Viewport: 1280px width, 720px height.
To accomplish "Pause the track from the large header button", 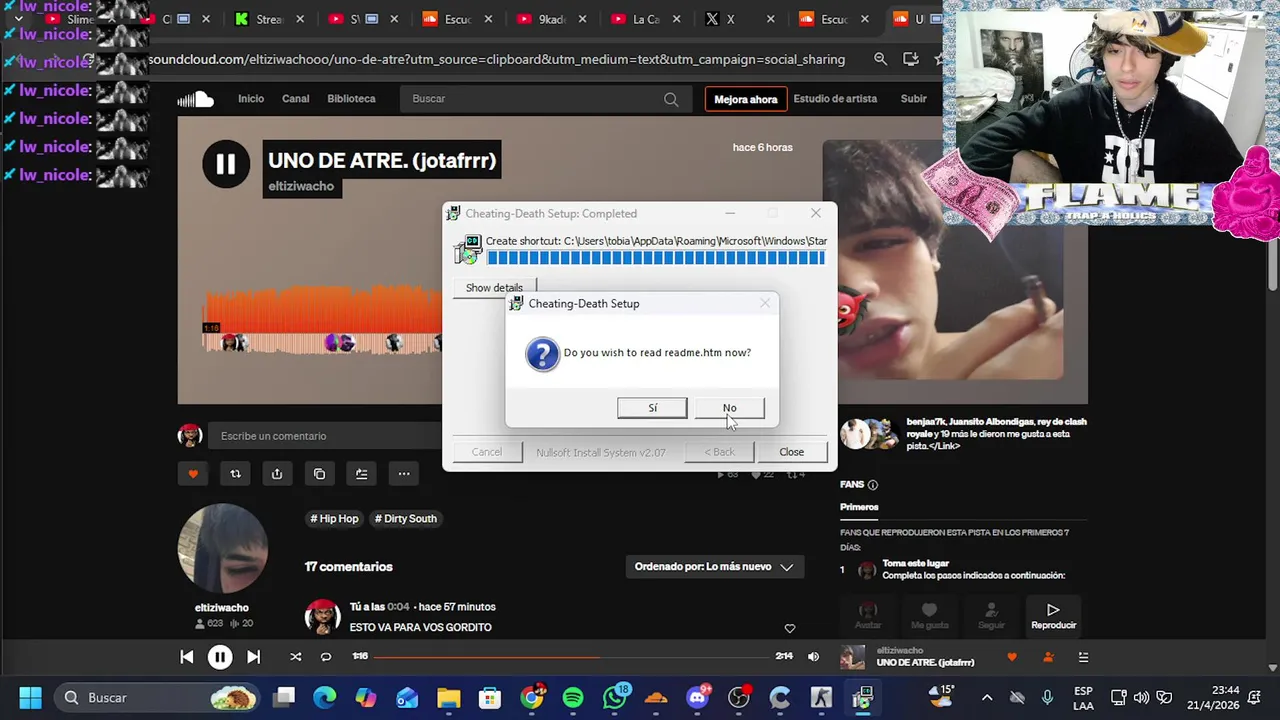I will (226, 164).
